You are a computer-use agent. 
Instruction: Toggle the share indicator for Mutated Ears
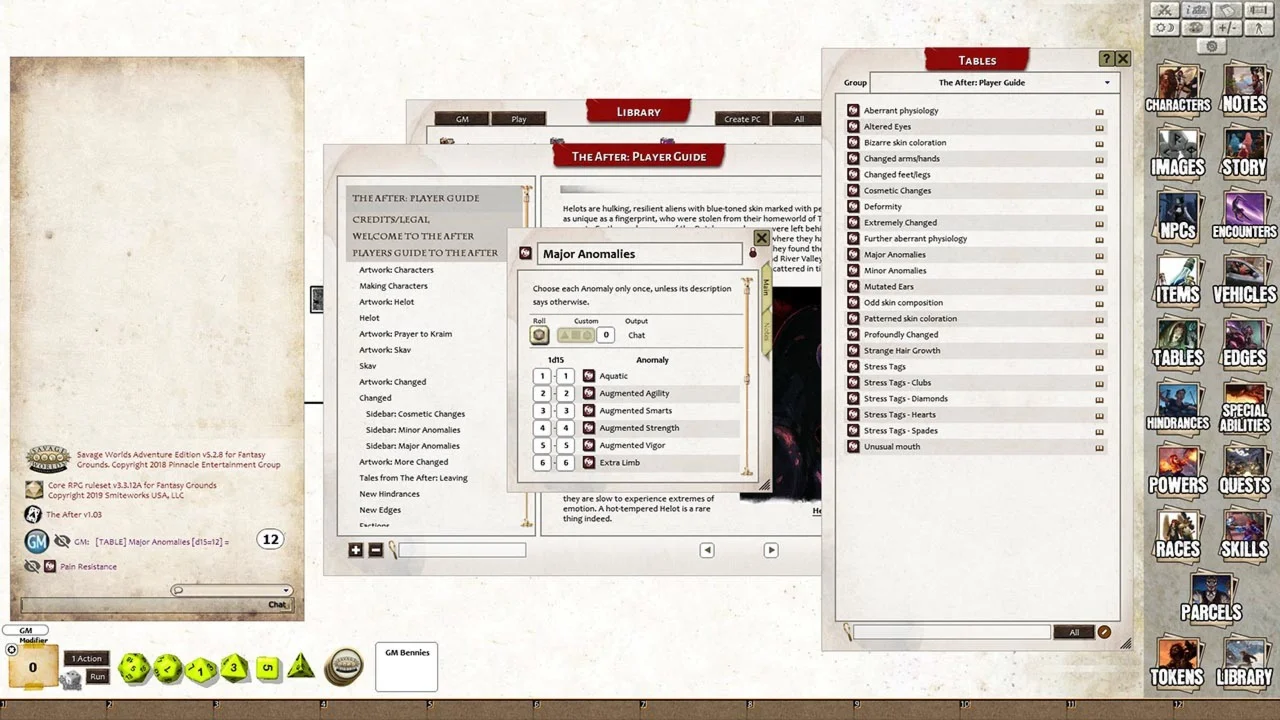click(1099, 287)
